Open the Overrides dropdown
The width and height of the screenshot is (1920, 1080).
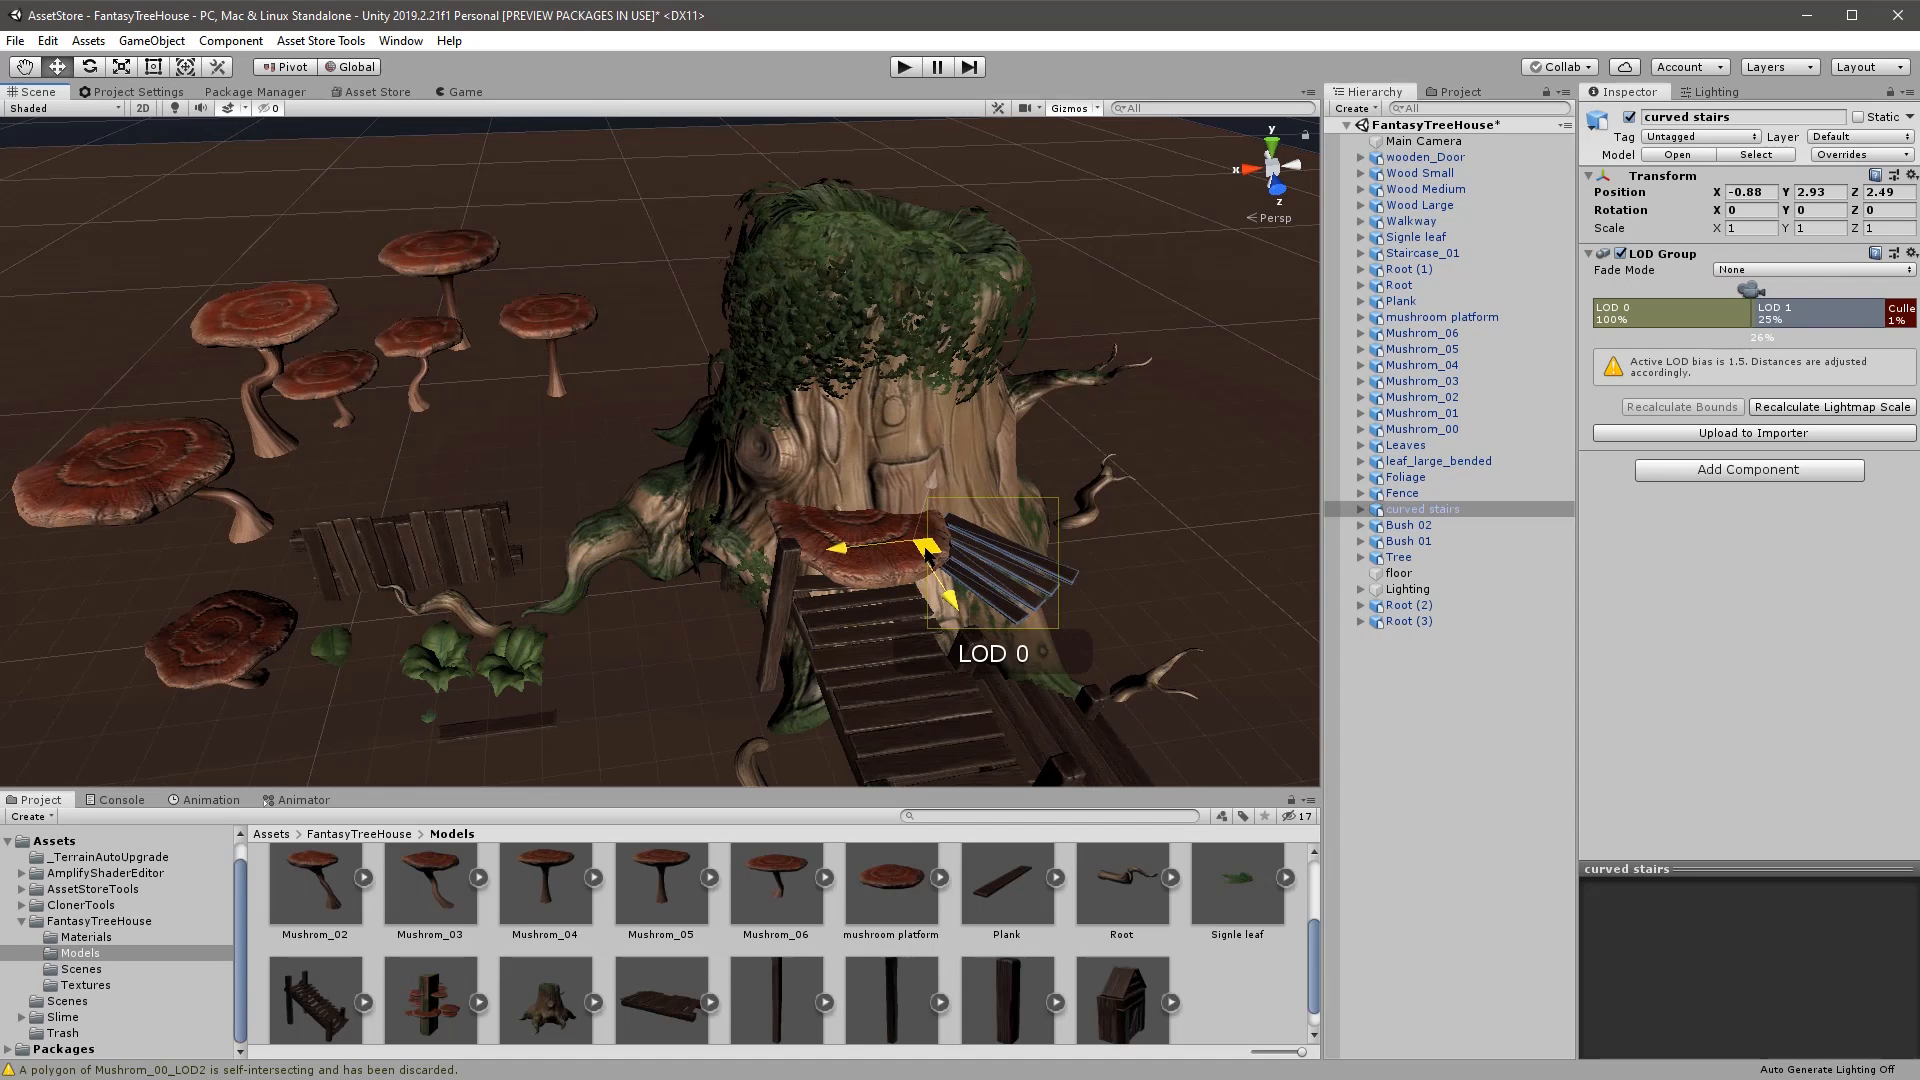(x=1862, y=155)
